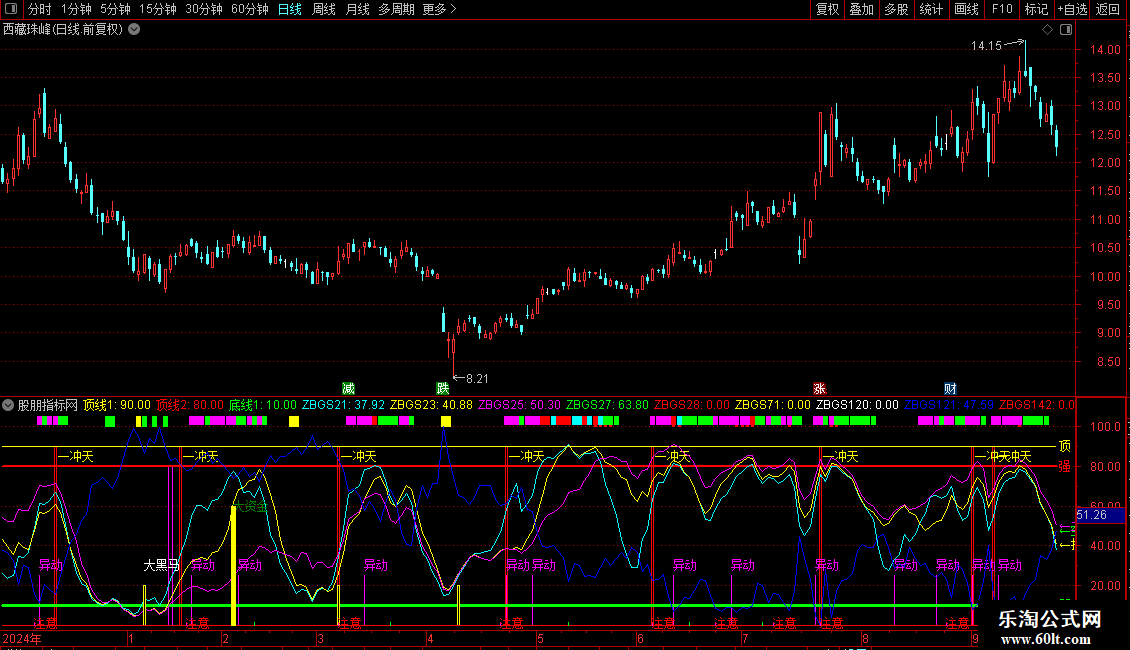The width and height of the screenshot is (1130, 650).
Task: Select the 30分钟 period tab
Action: (204, 9)
